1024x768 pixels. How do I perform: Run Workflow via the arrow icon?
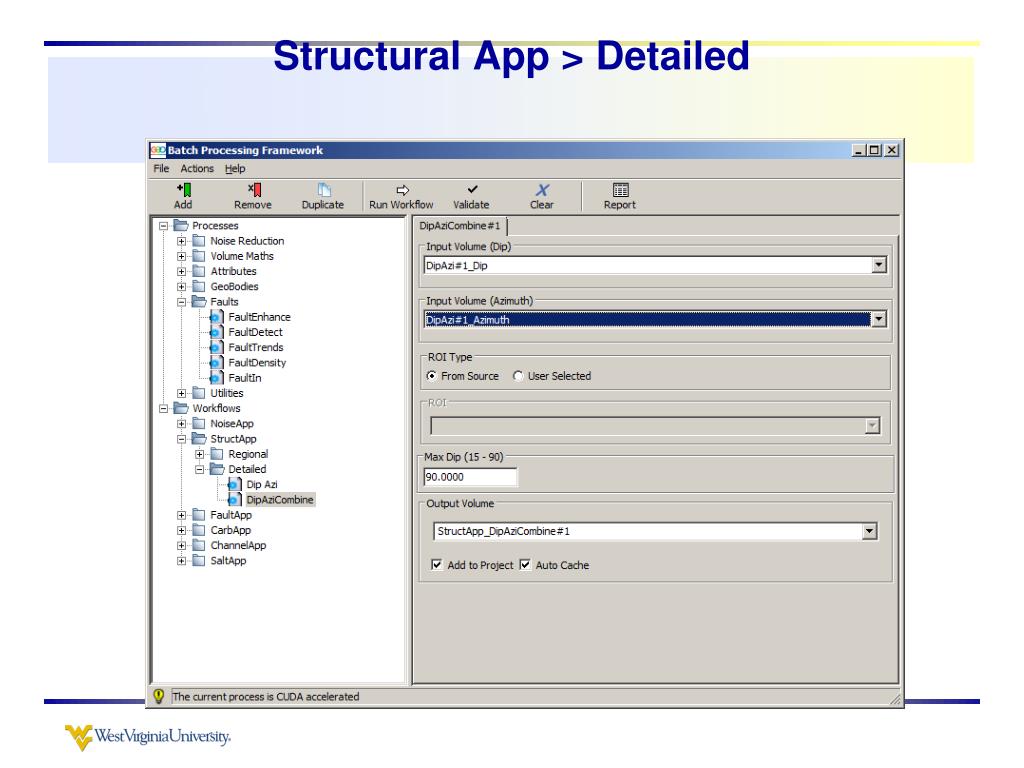click(402, 190)
